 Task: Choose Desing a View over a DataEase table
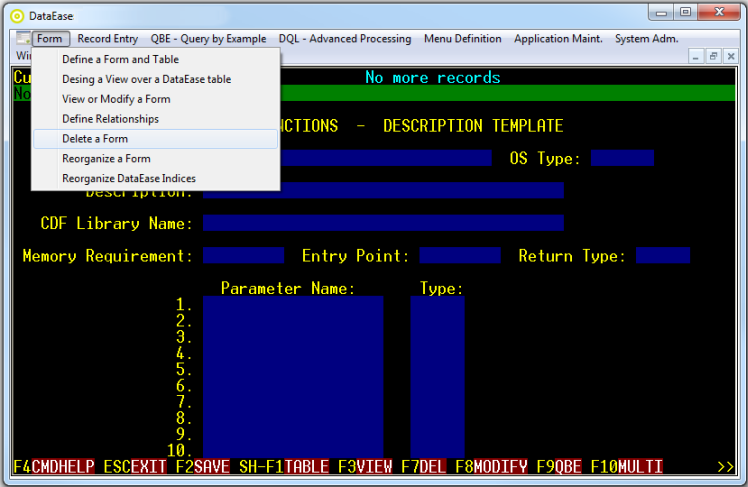point(156,79)
